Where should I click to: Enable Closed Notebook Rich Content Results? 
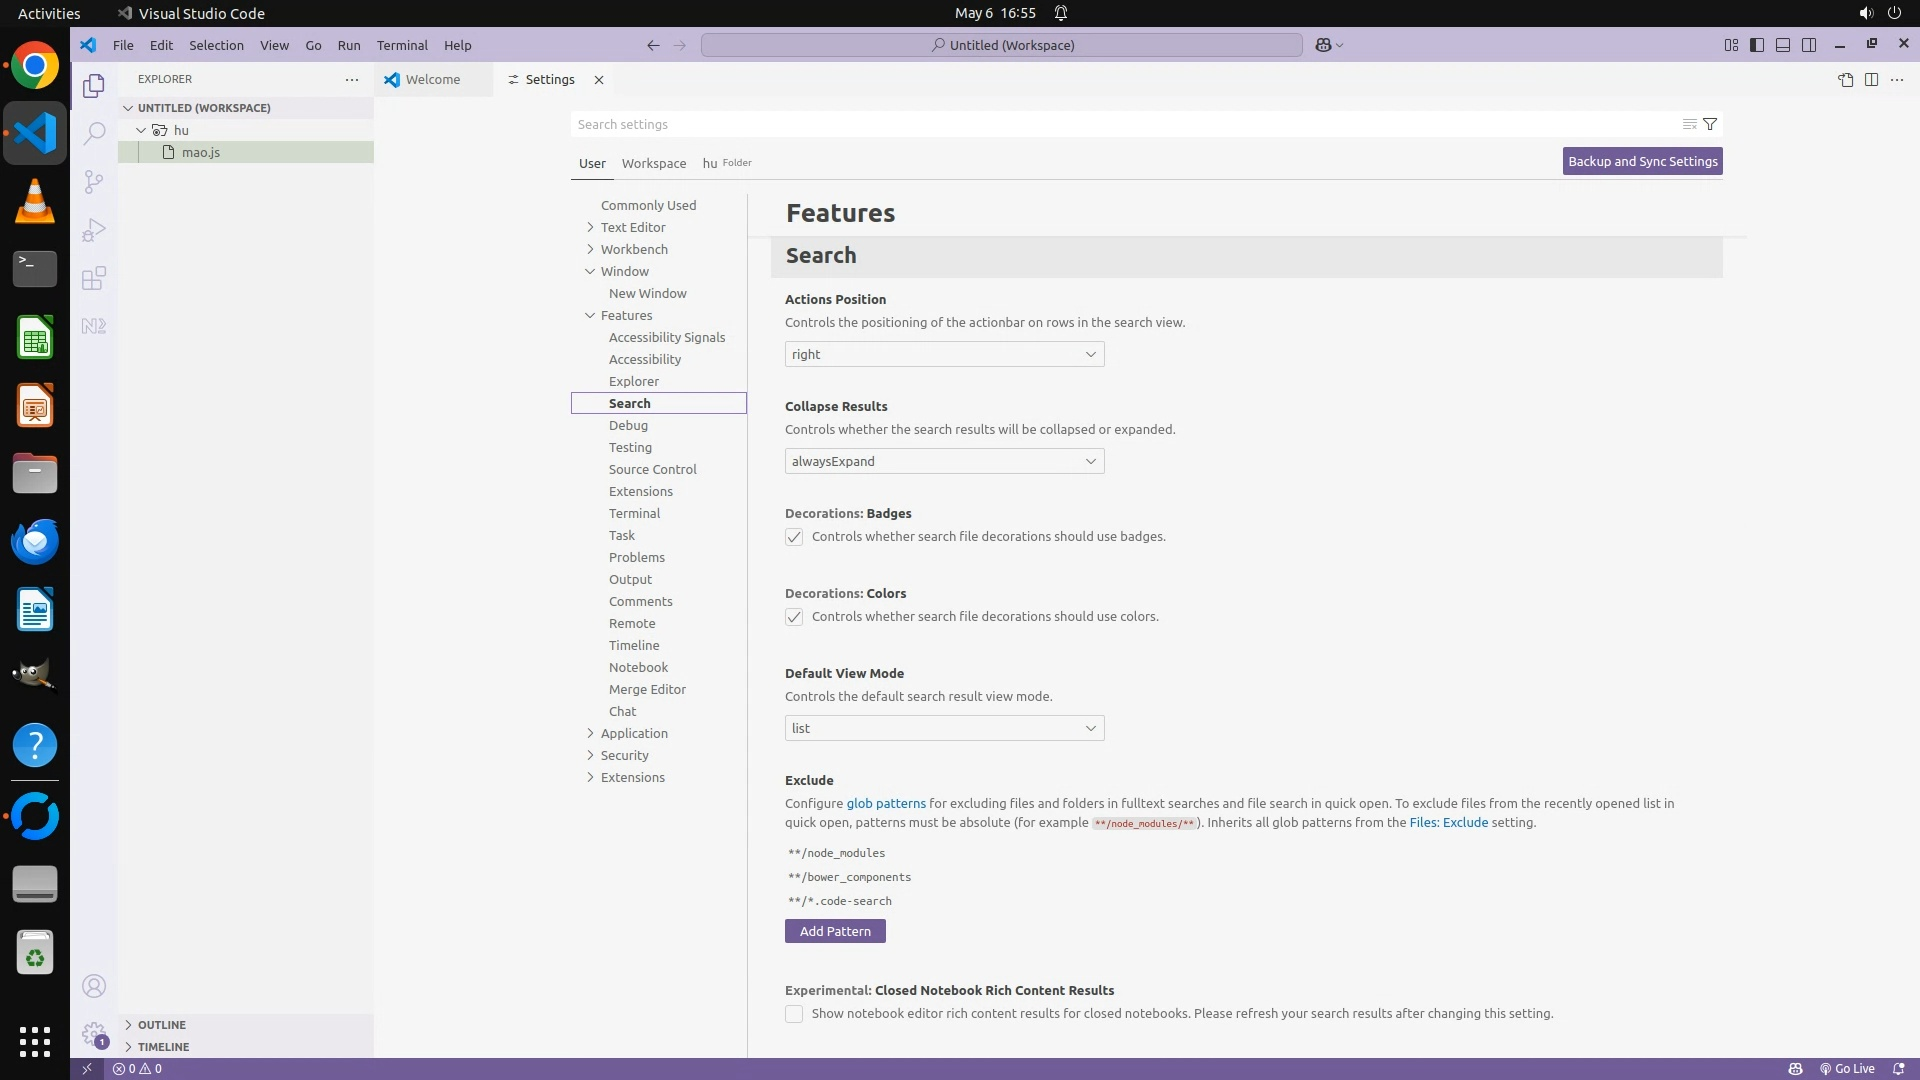794,1014
